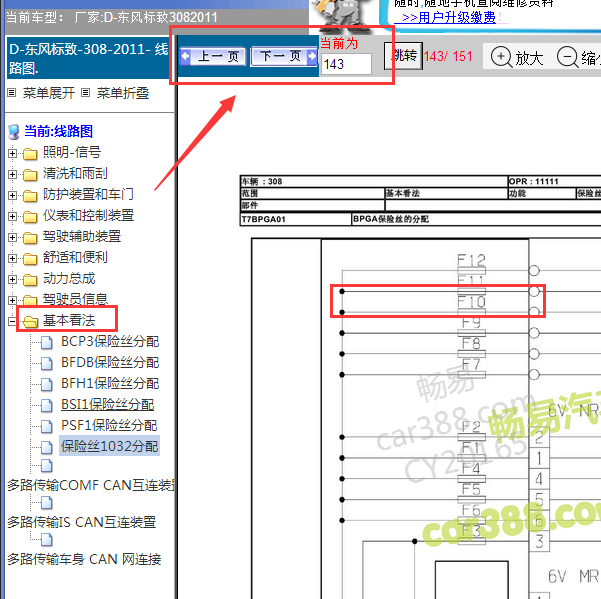This screenshot has height=599, width=601.
Task: Expand the 照明-信号 folder
Action: (12, 153)
